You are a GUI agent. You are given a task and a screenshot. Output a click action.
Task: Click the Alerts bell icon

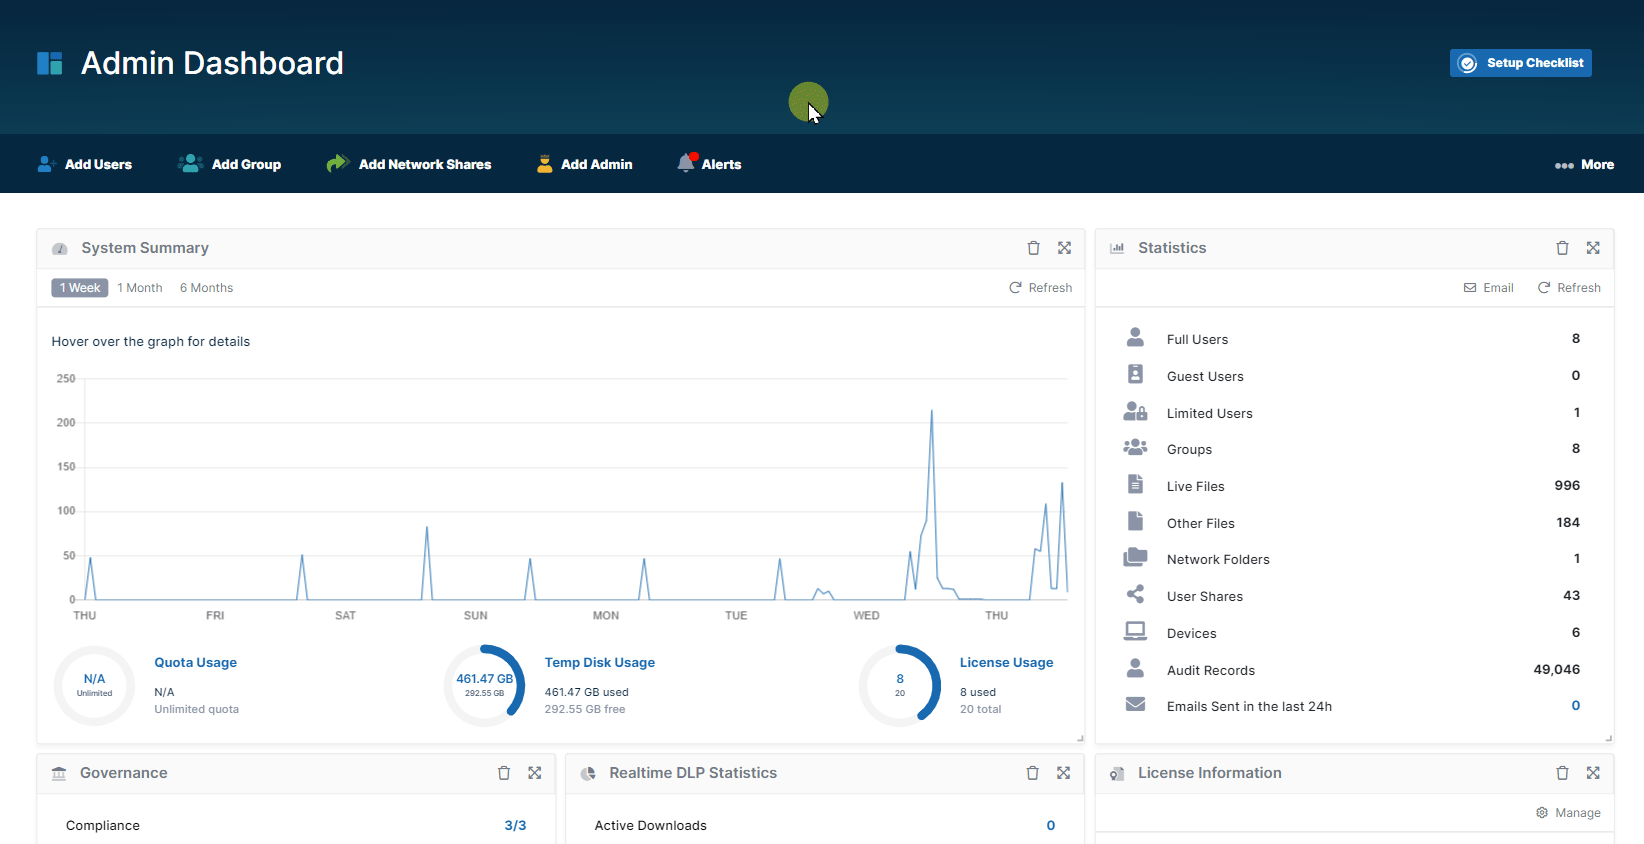pyautogui.click(x=686, y=164)
